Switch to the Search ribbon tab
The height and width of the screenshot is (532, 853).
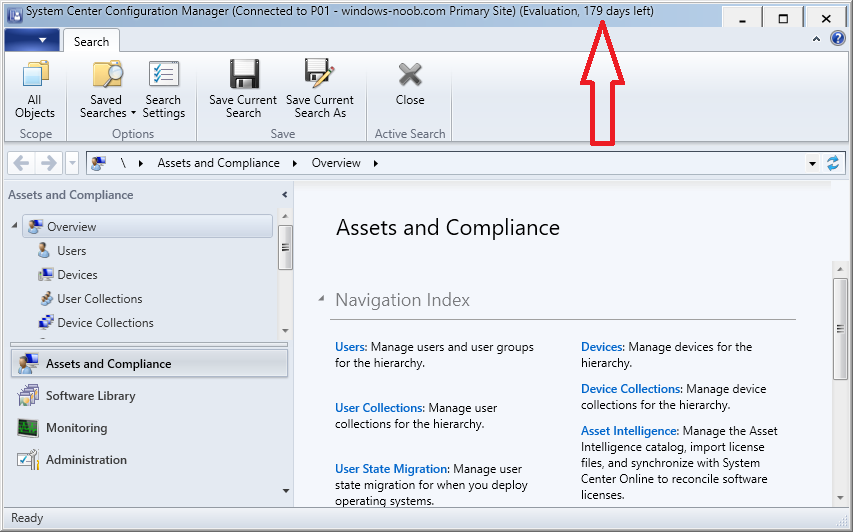coord(91,41)
